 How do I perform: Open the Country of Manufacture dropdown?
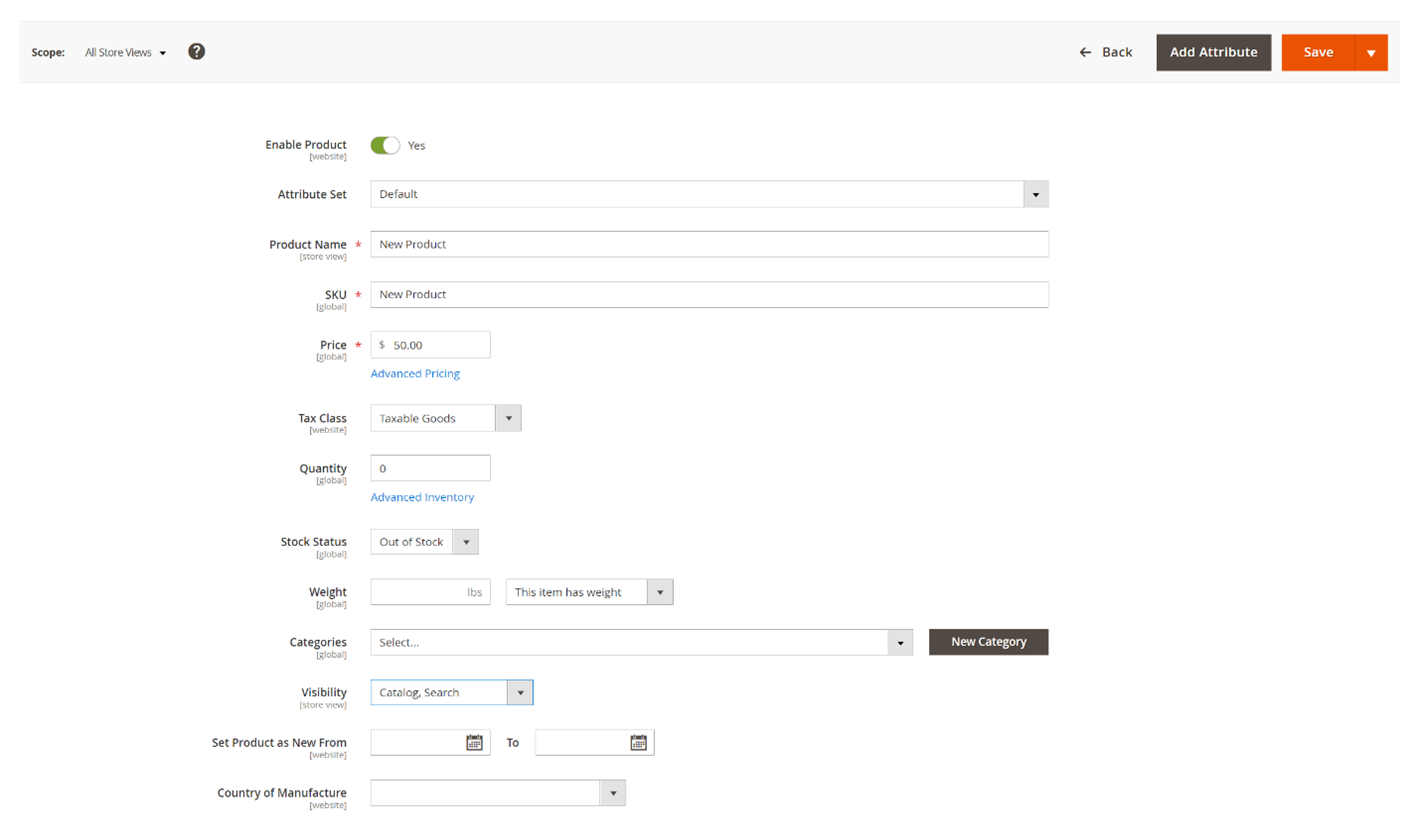(x=612, y=792)
